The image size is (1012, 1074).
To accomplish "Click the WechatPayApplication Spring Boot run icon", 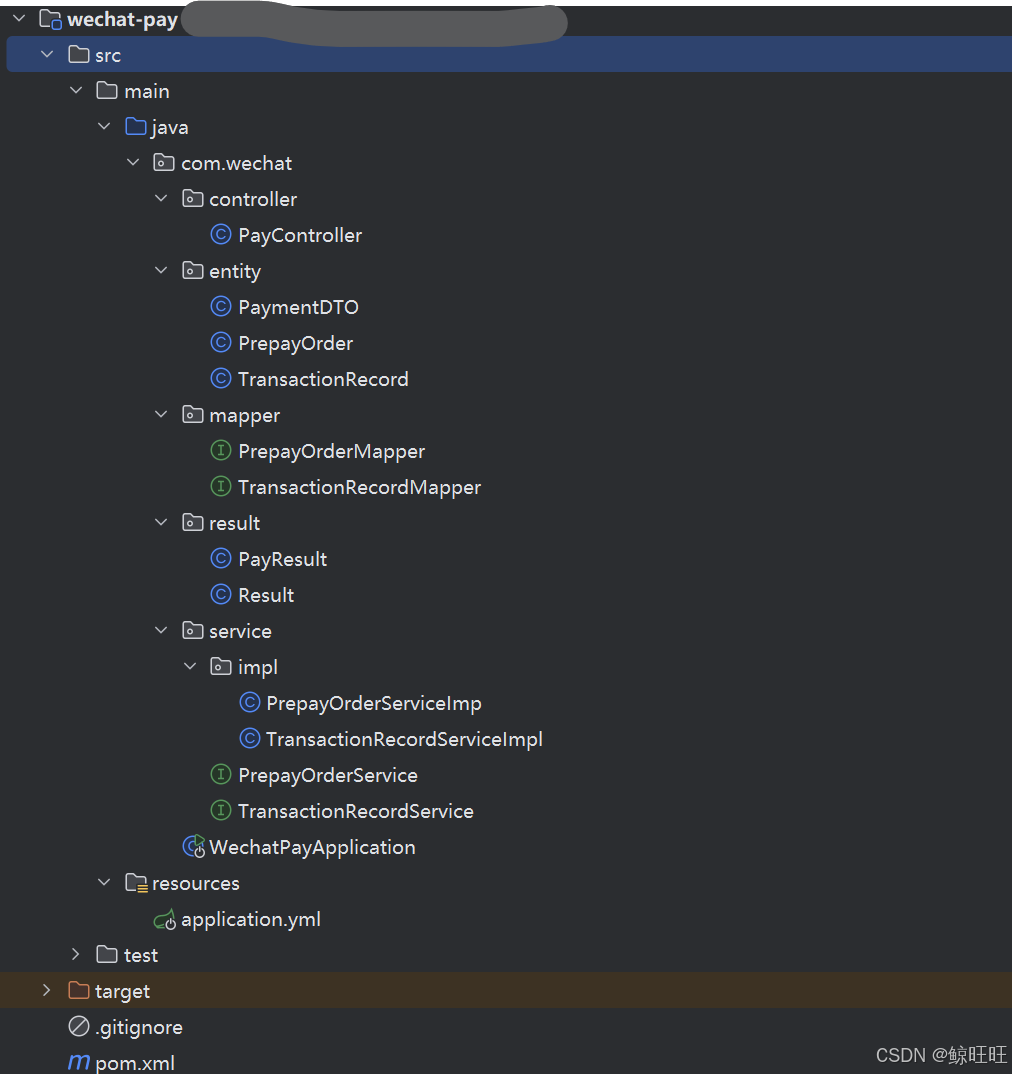I will point(194,847).
